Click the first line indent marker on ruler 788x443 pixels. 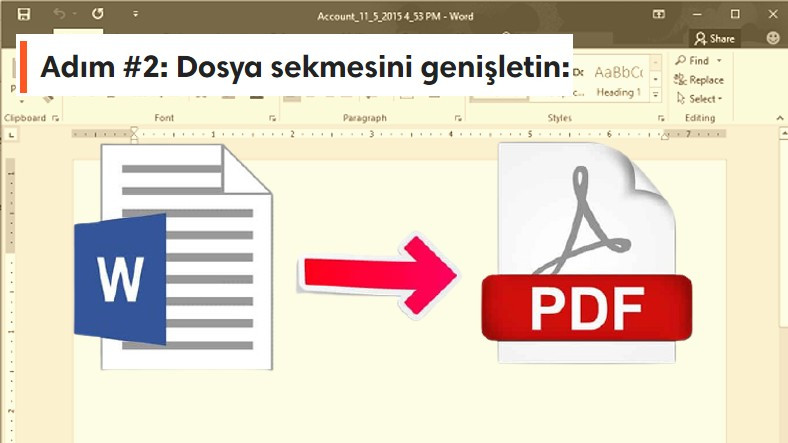[135, 129]
